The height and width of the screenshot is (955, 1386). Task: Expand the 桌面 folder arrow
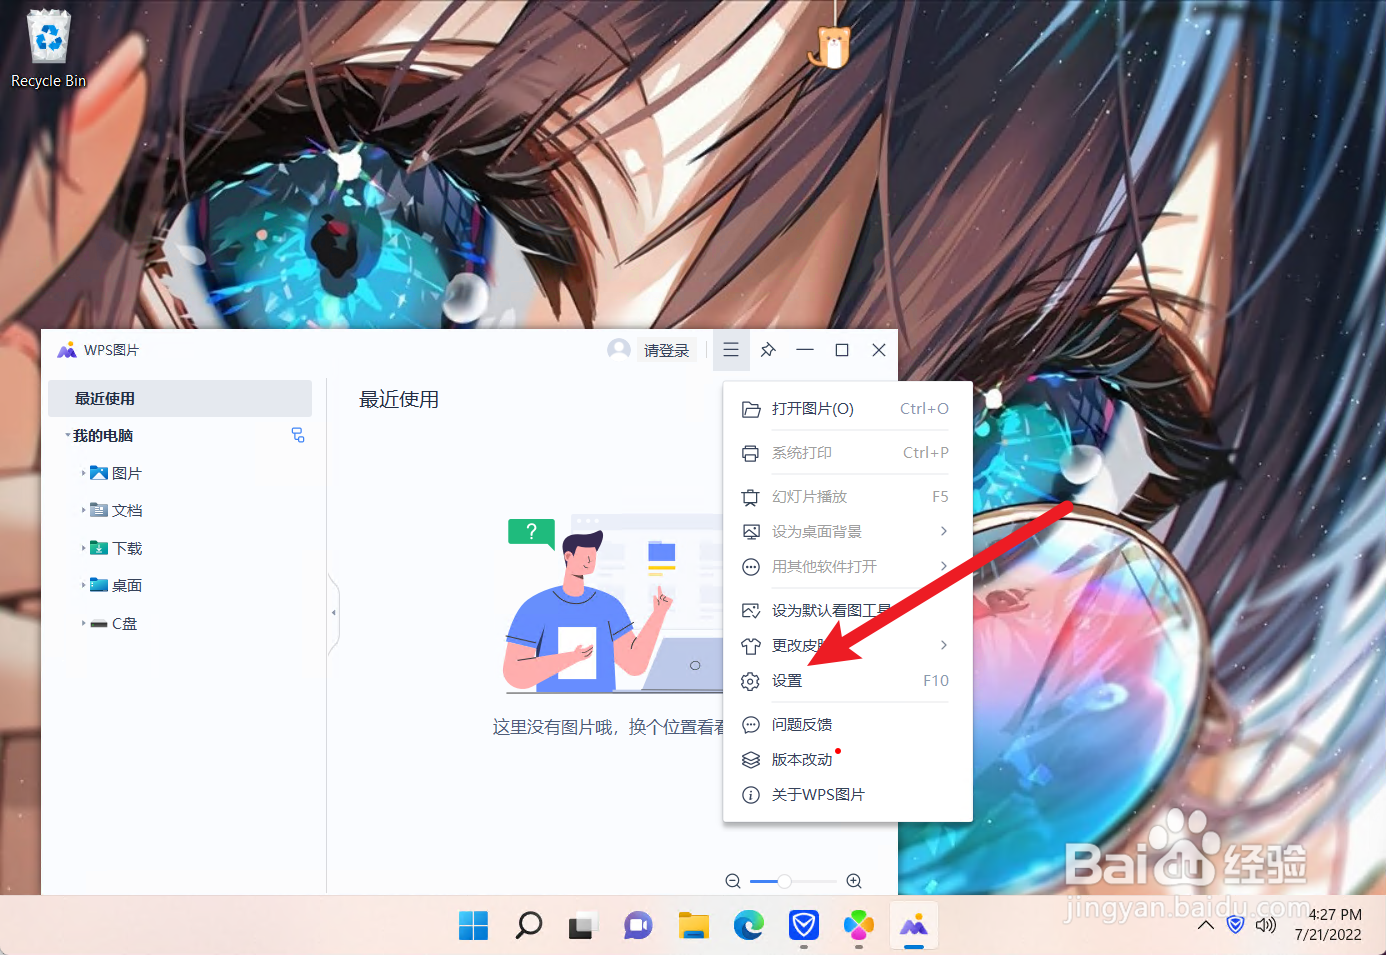click(83, 585)
